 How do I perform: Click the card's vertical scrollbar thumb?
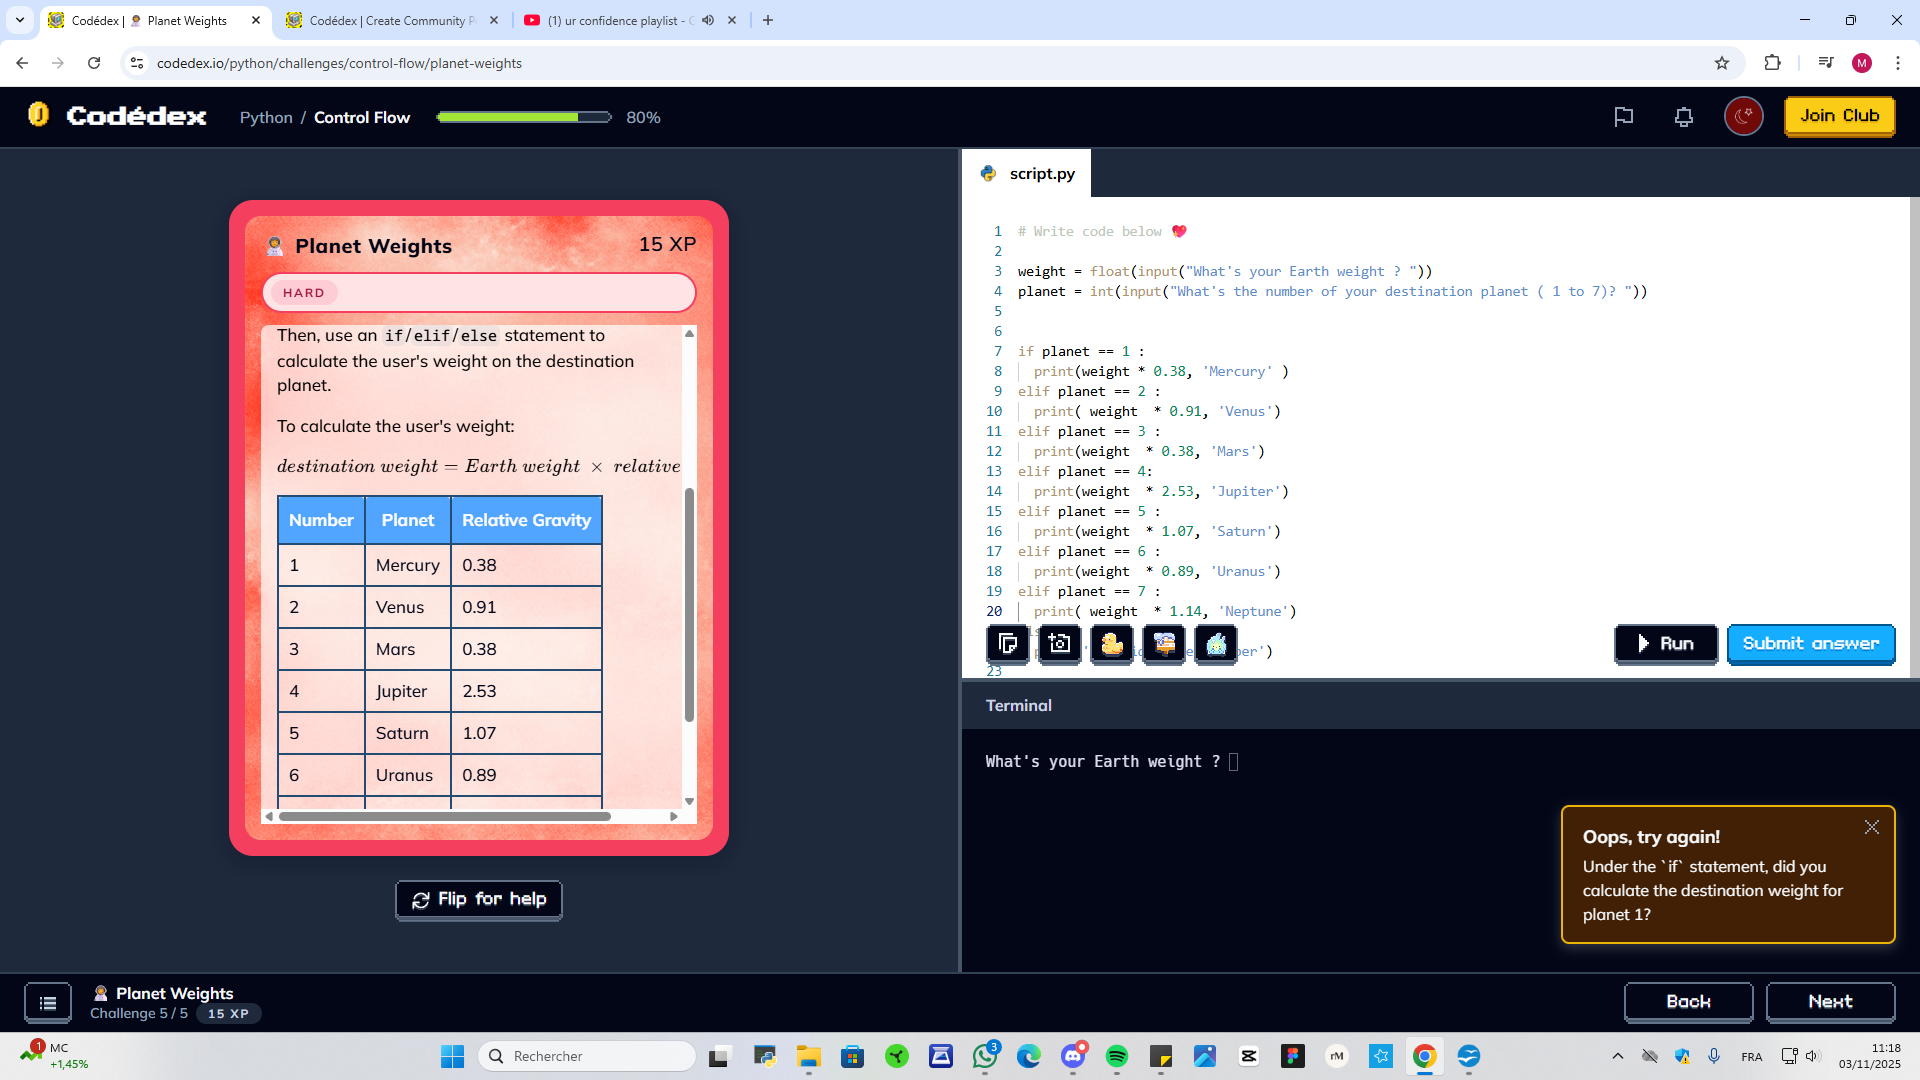[x=689, y=604]
